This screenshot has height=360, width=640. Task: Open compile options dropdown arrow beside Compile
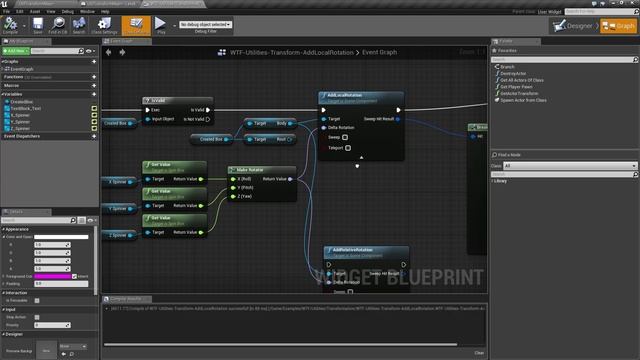click(24, 26)
